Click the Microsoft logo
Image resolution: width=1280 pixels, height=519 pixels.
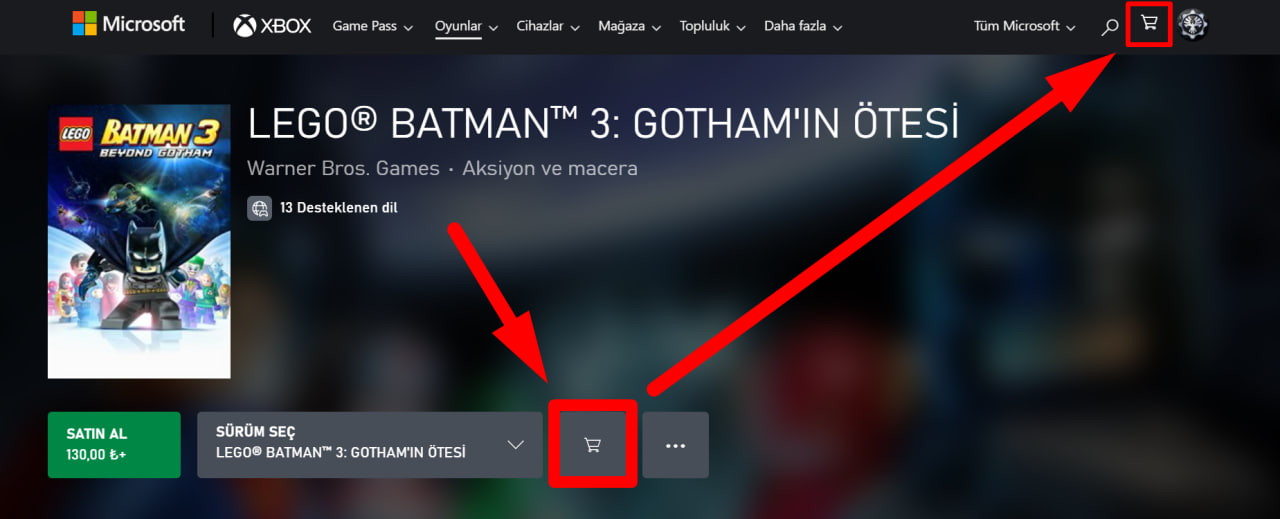tap(129, 24)
